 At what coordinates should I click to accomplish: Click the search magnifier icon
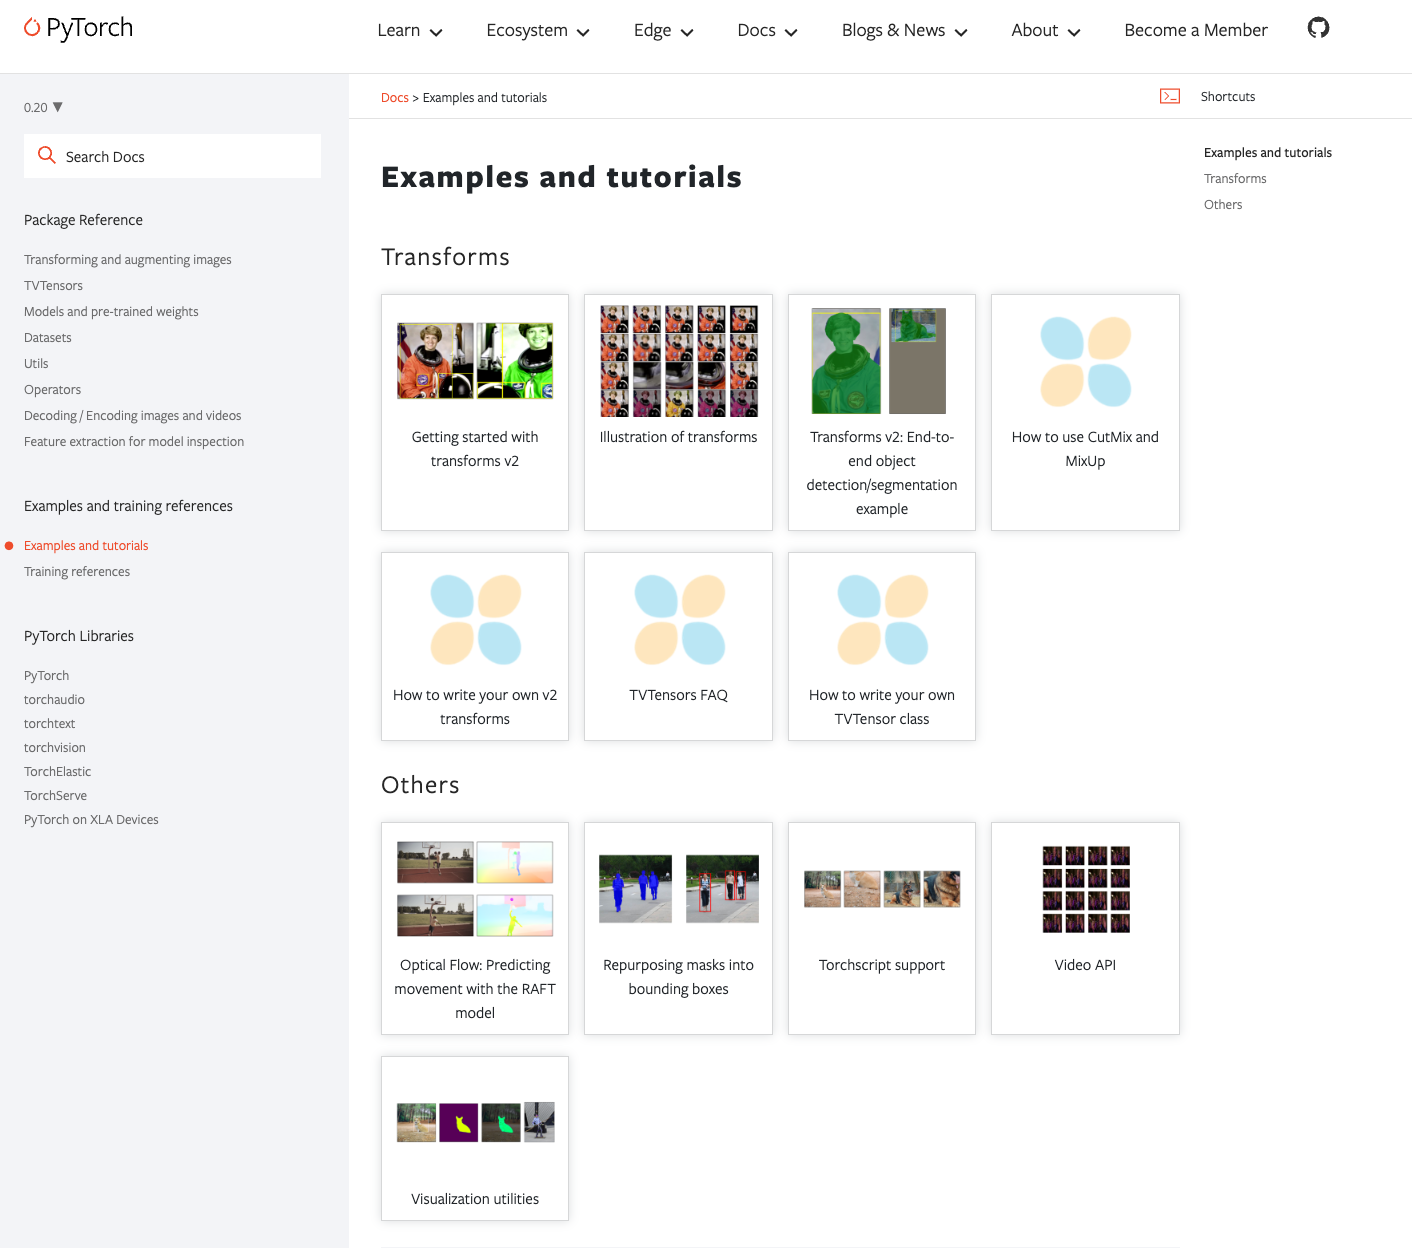[46, 155]
